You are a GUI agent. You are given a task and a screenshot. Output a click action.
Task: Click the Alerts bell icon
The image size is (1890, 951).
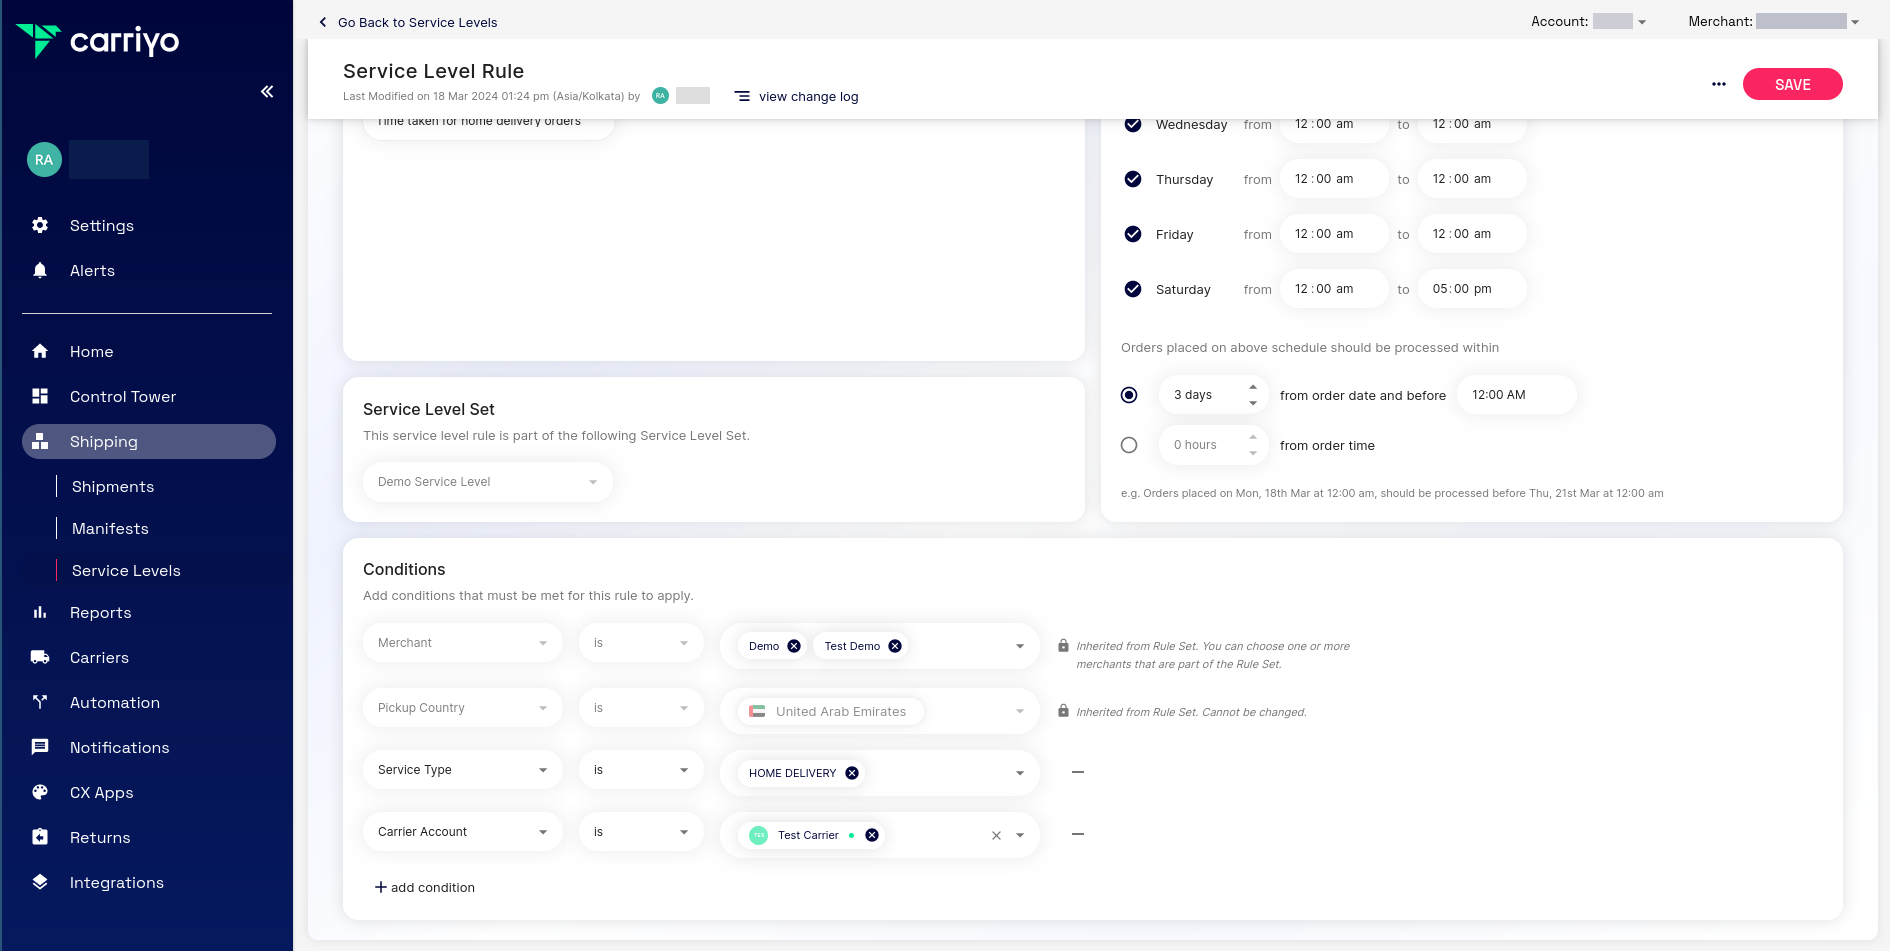point(40,270)
